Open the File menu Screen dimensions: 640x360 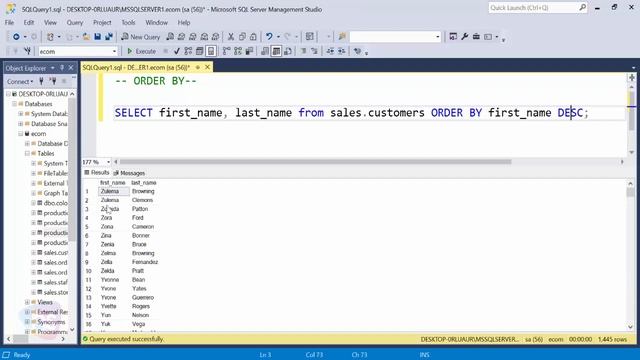point(9,22)
